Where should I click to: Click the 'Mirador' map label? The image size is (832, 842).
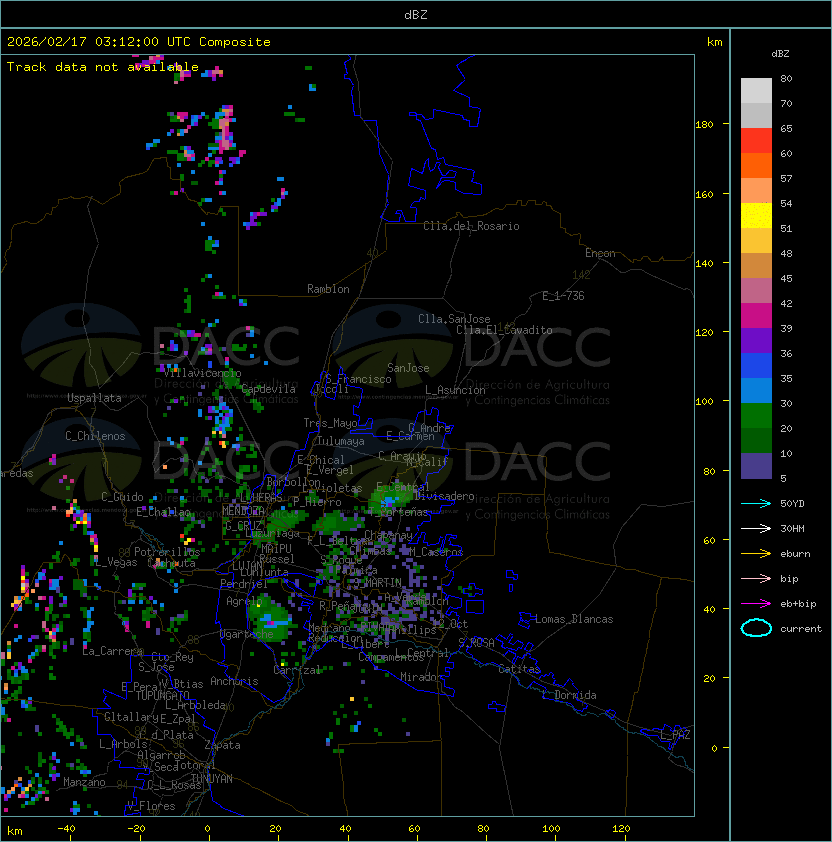coord(421,677)
